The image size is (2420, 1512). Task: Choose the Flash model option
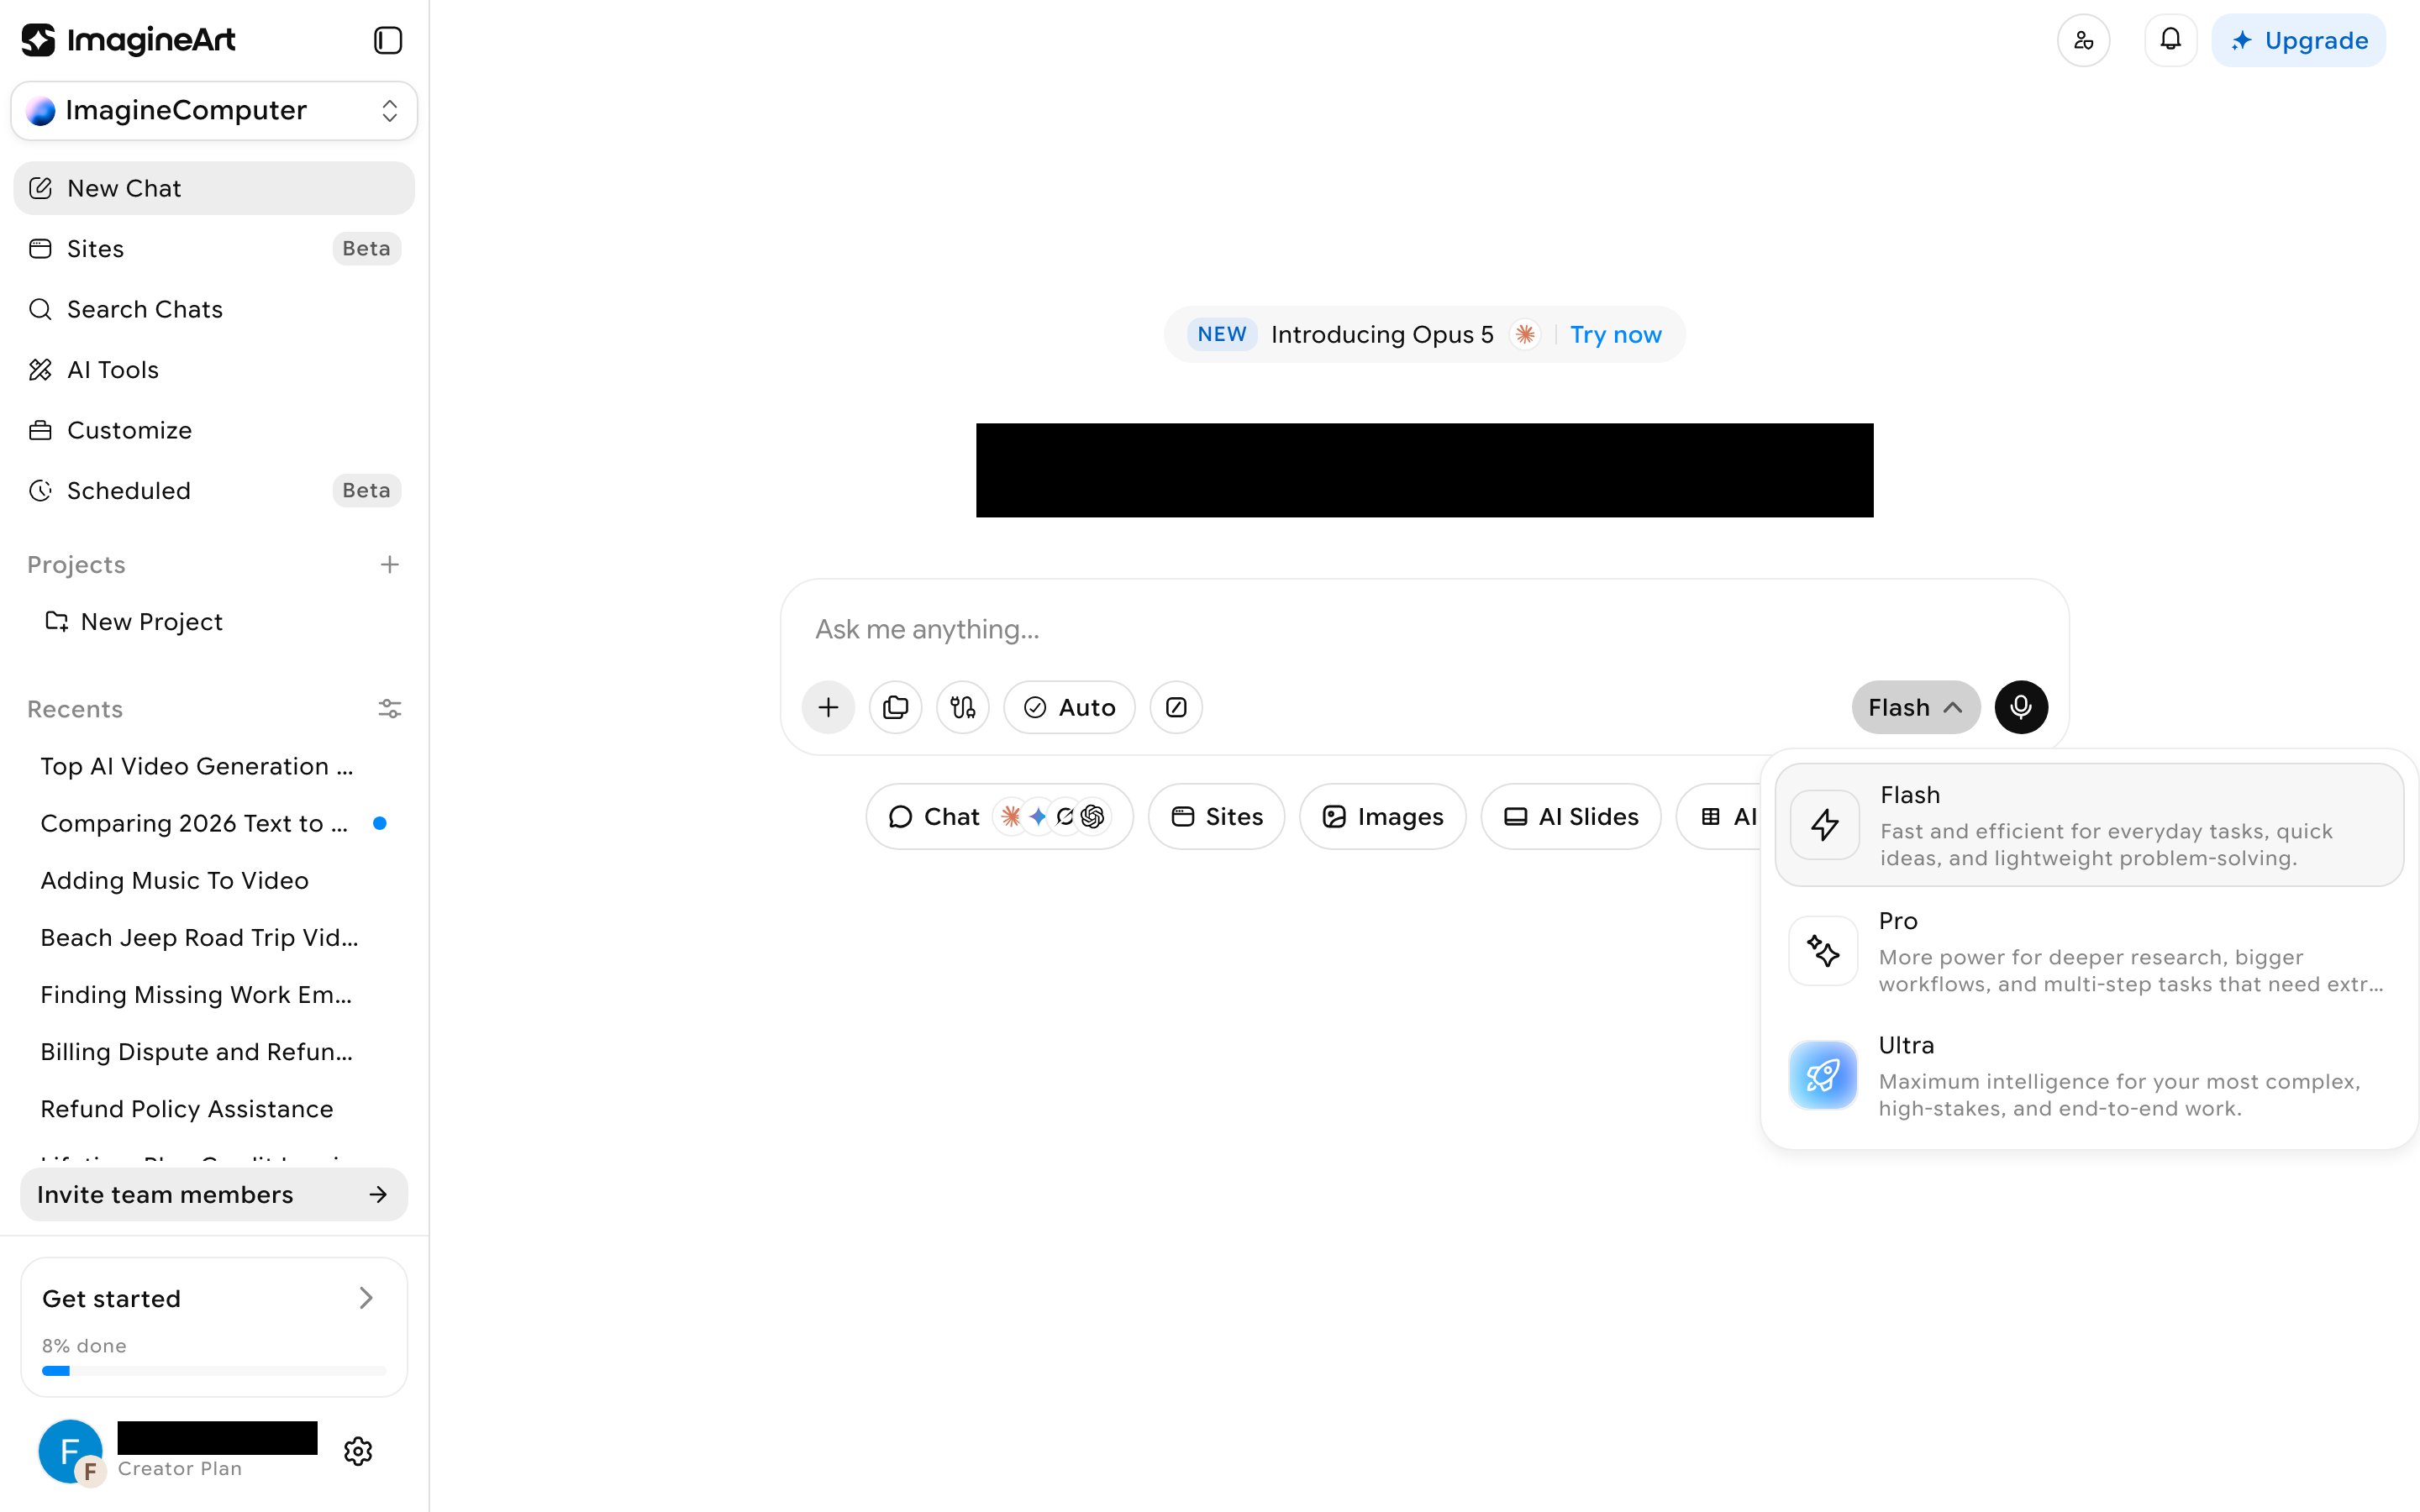pyautogui.click(x=2089, y=825)
